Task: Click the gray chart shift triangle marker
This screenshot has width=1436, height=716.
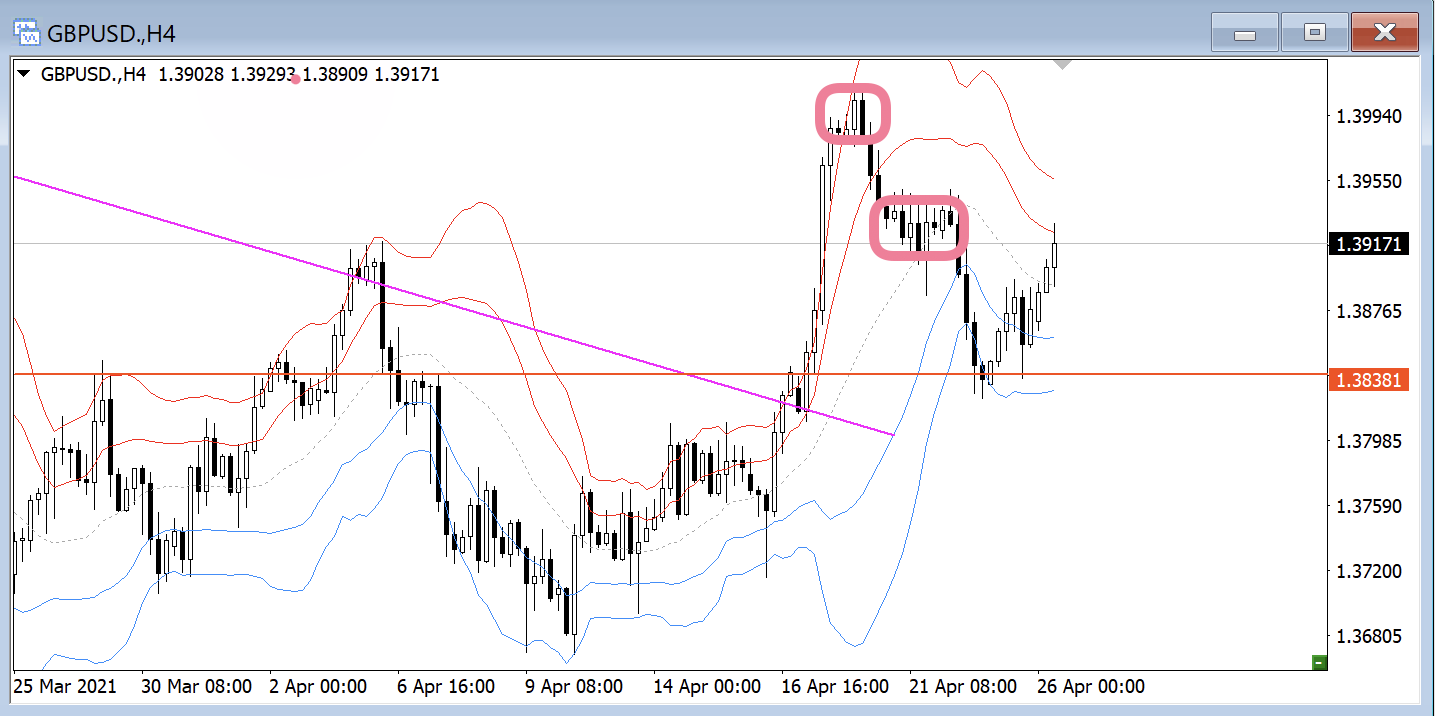Action: (1063, 65)
